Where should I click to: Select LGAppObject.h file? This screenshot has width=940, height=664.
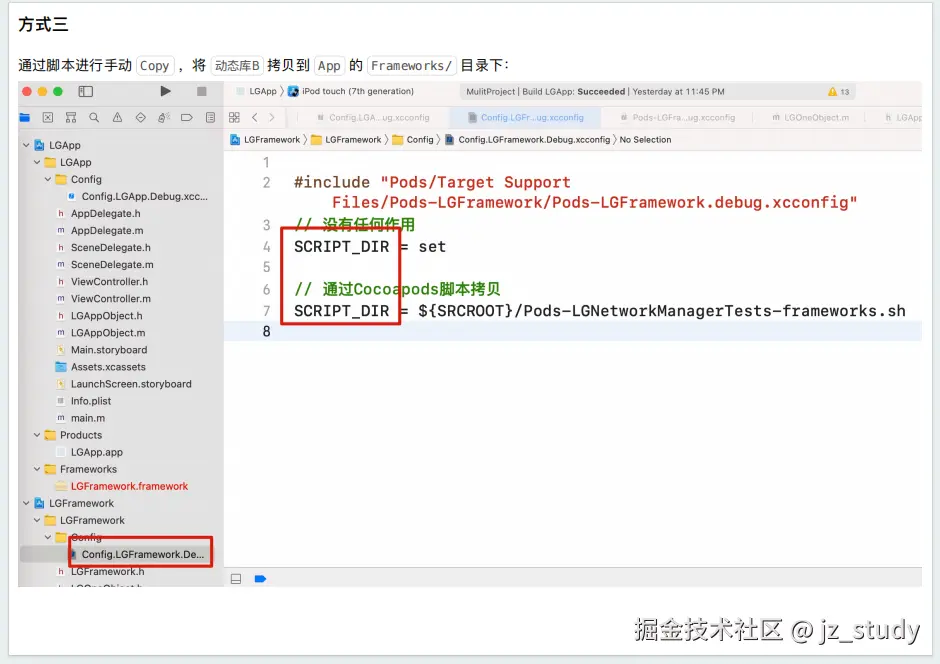(x=100, y=316)
